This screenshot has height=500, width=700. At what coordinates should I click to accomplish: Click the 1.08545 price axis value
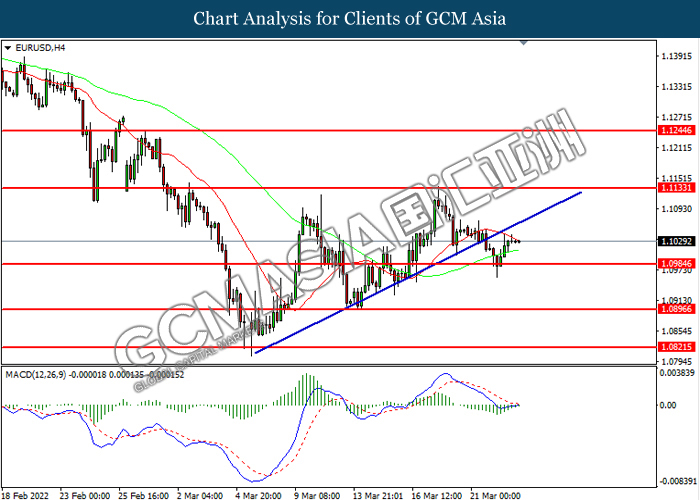pyautogui.click(x=677, y=331)
